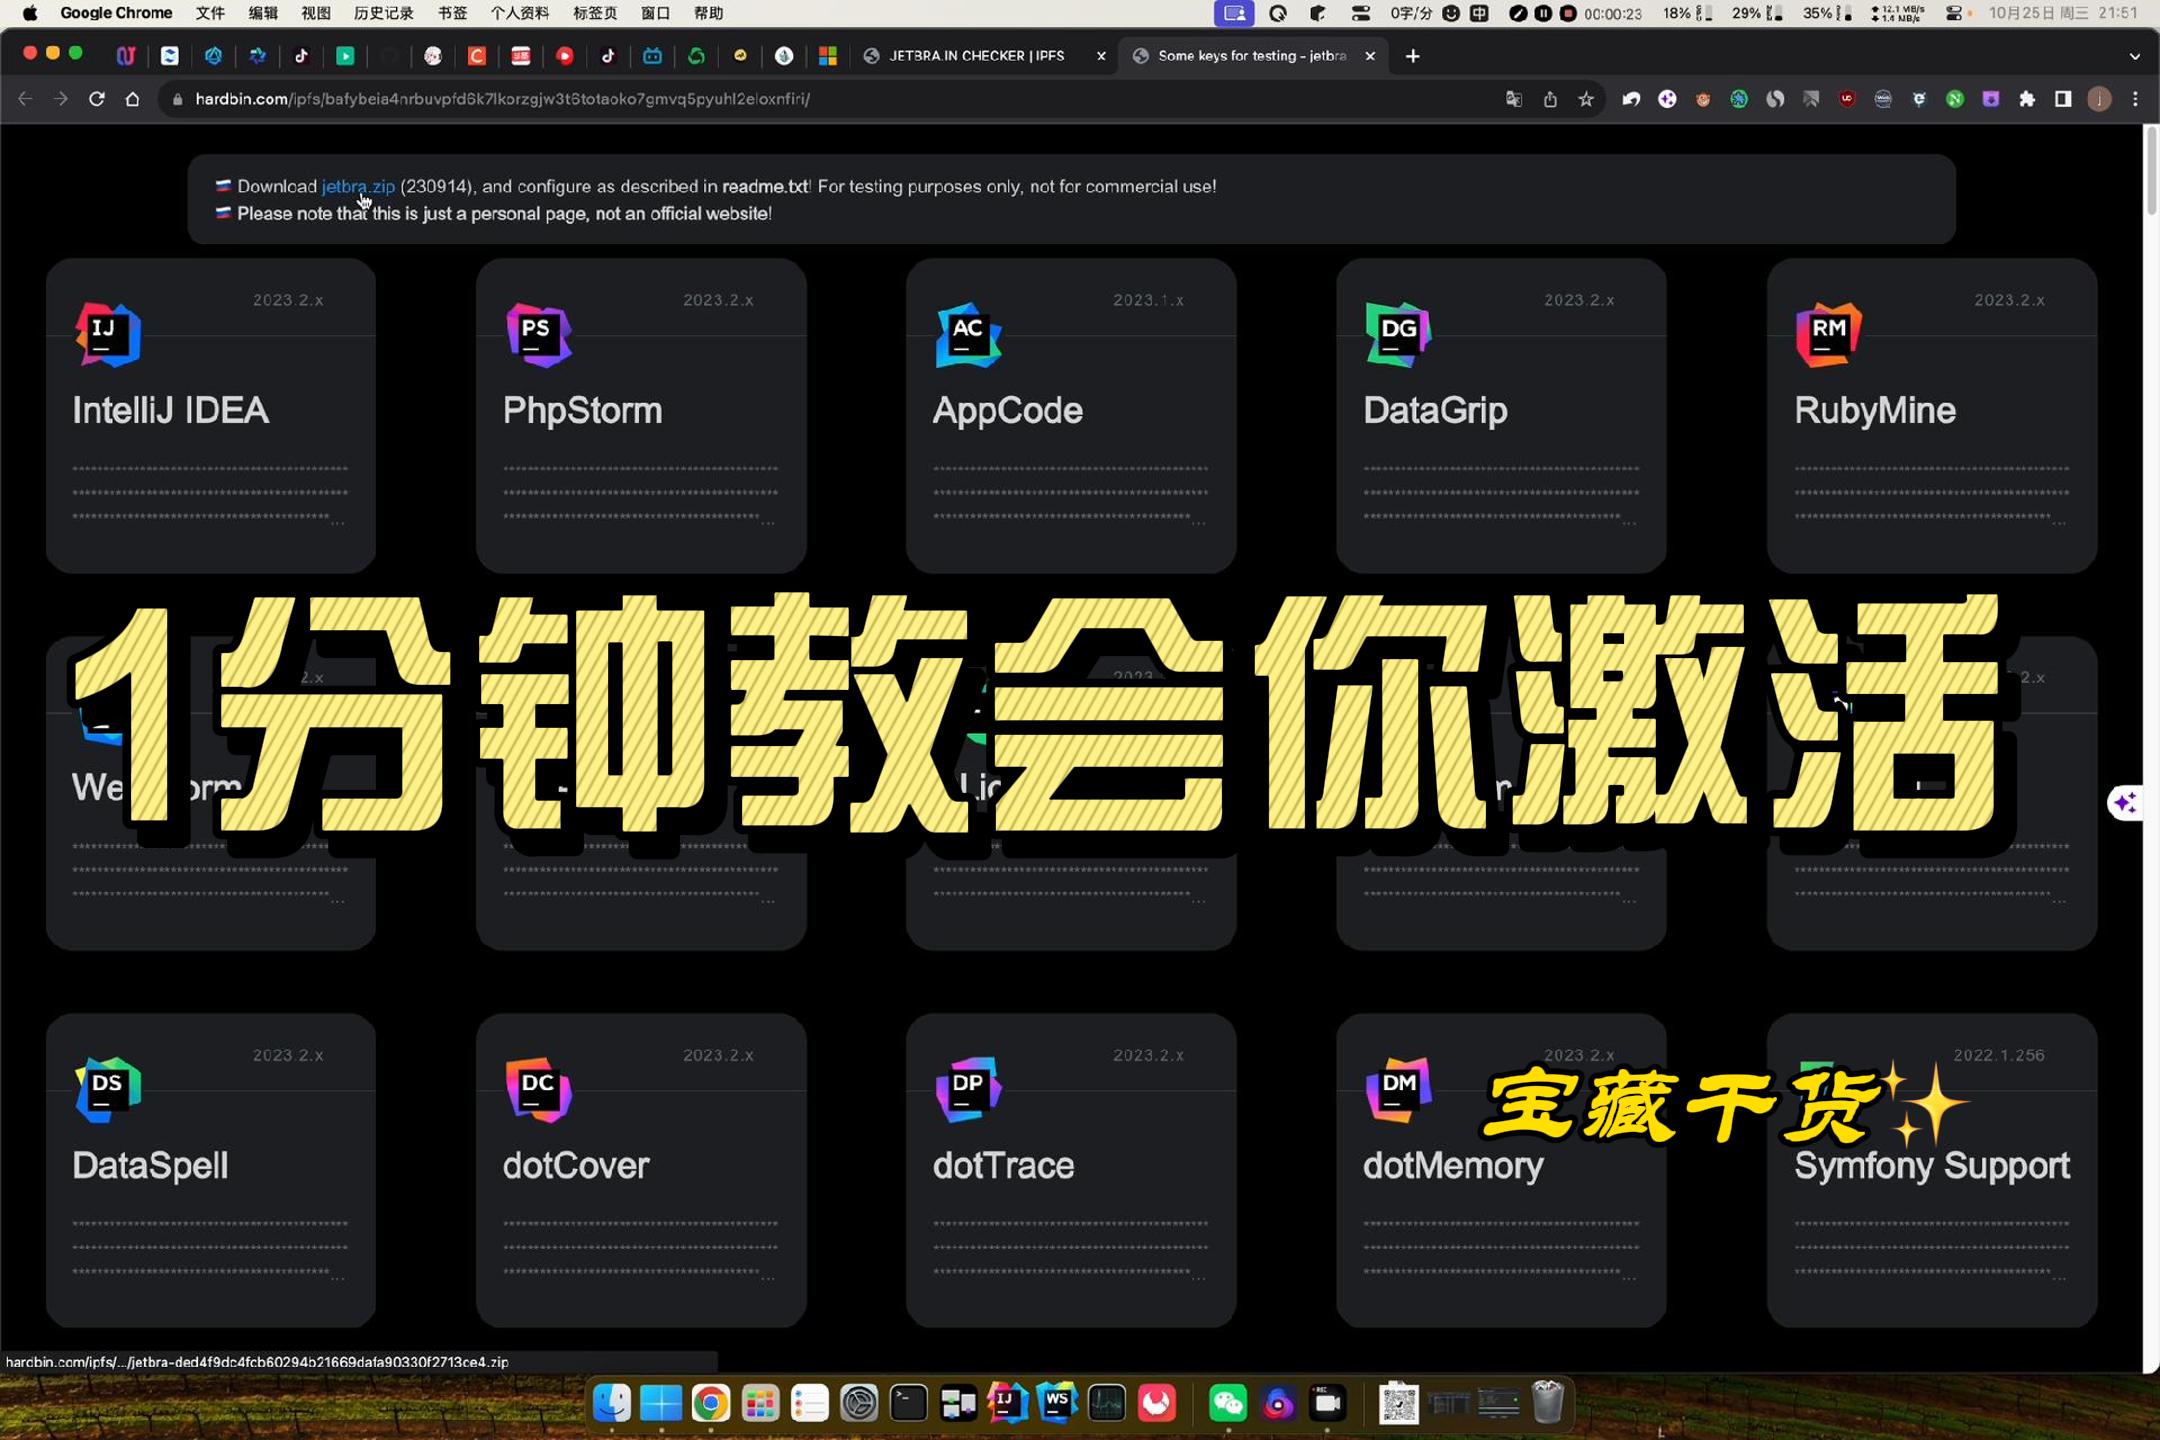The image size is (2160, 1440).
Task: Select the dotMemory card title
Action: (1453, 1166)
